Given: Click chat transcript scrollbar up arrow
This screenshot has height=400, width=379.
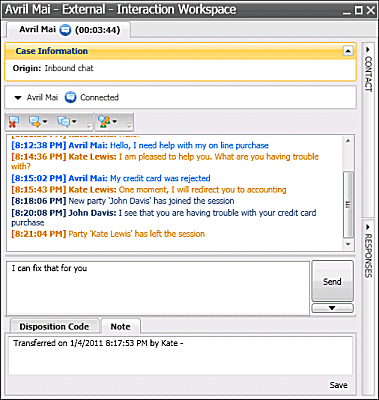Looking at the screenshot, I should pos(348,141).
